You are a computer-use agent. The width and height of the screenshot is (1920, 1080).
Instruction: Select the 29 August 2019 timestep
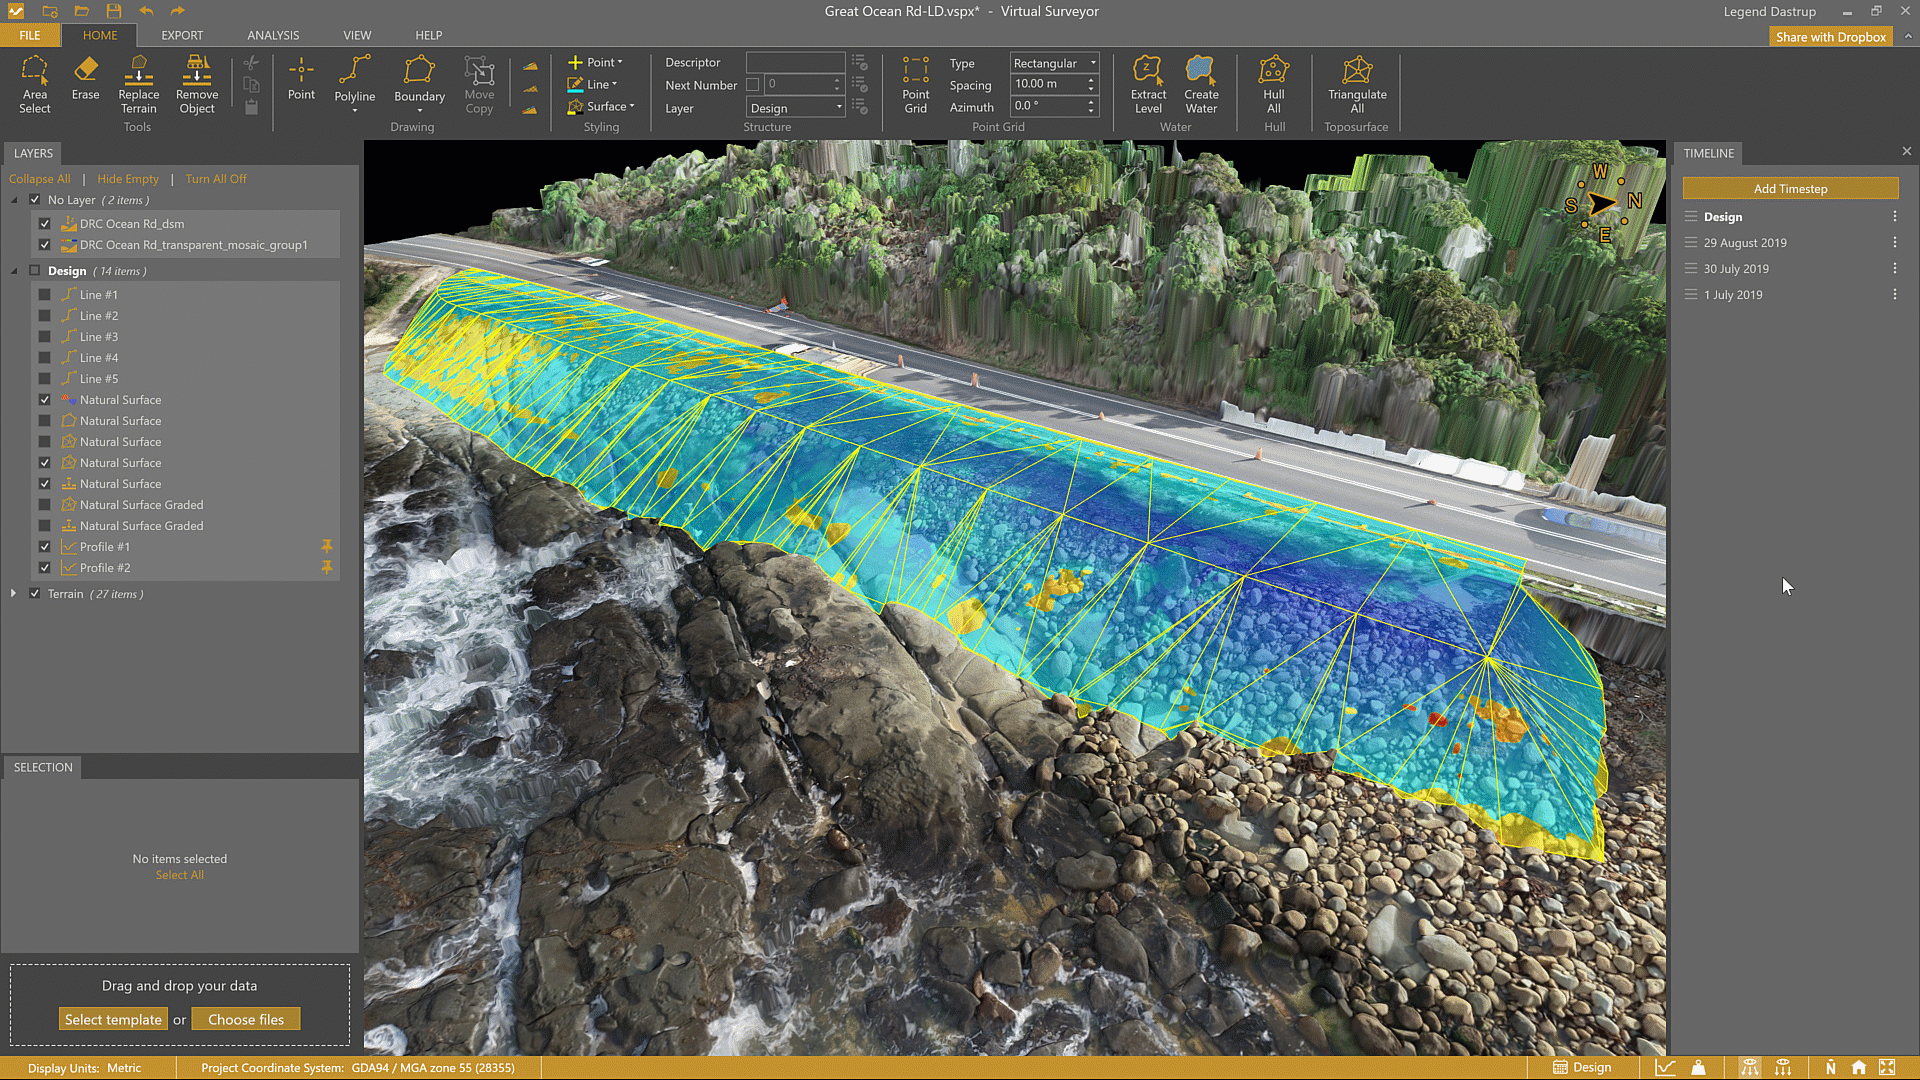click(x=1745, y=243)
